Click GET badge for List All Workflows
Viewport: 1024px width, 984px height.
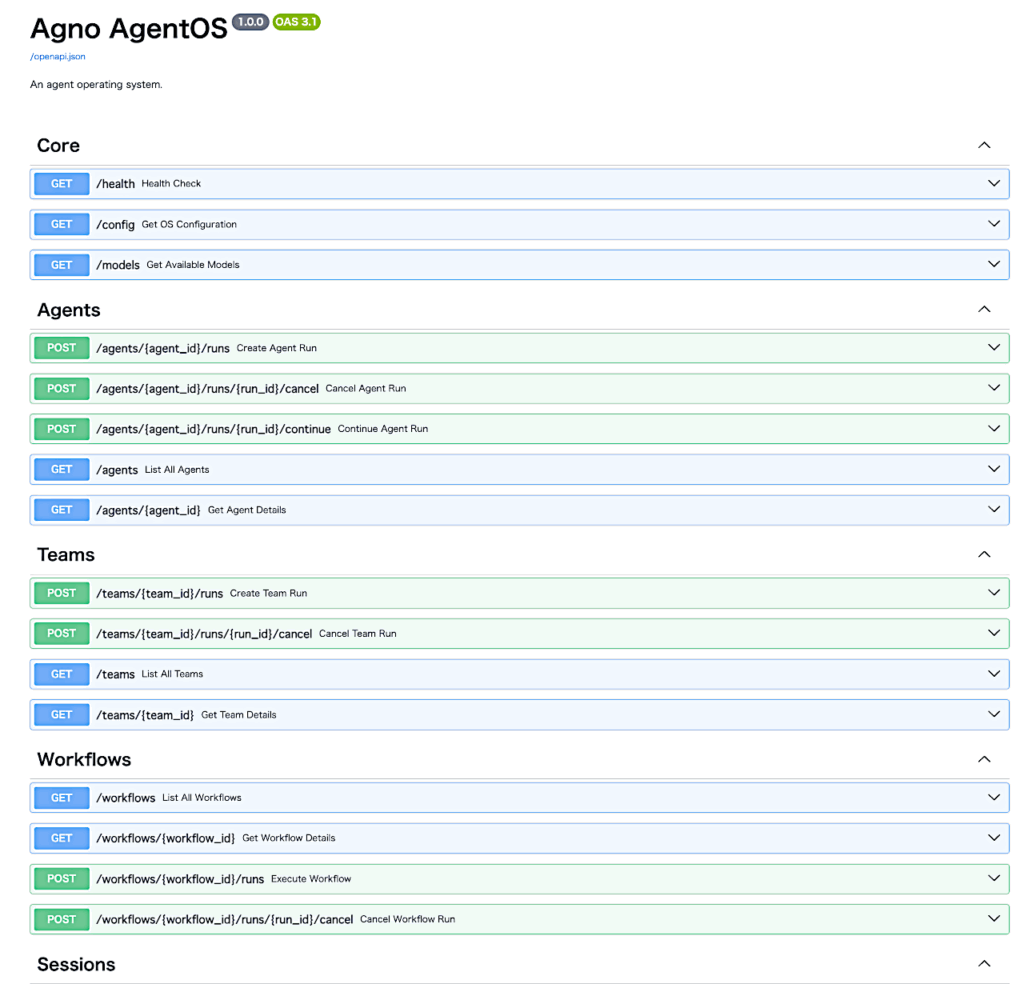tap(61, 797)
